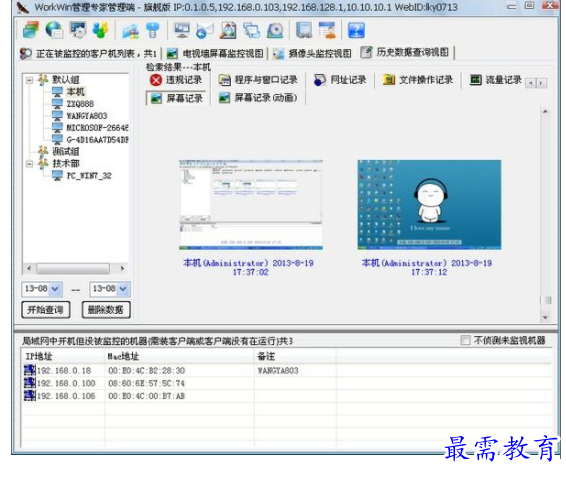Select the row for 192.168.0.106
This screenshot has width=566, height=480.
point(287,396)
